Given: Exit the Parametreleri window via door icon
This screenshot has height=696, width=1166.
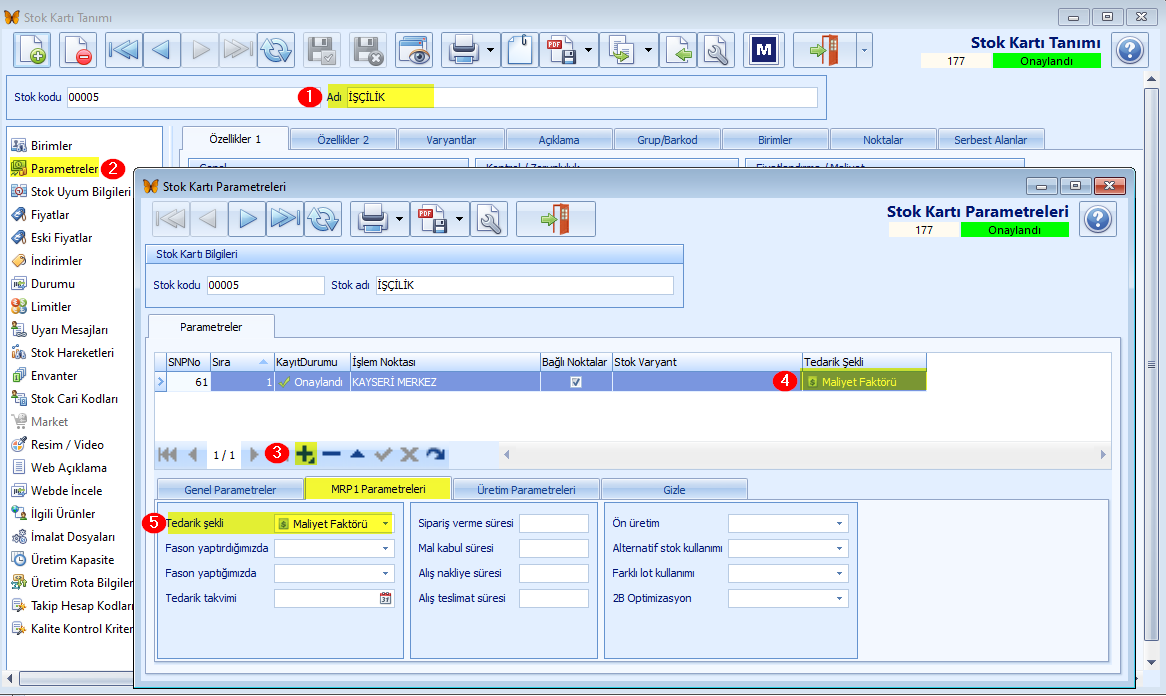Looking at the screenshot, I should 555,219.
